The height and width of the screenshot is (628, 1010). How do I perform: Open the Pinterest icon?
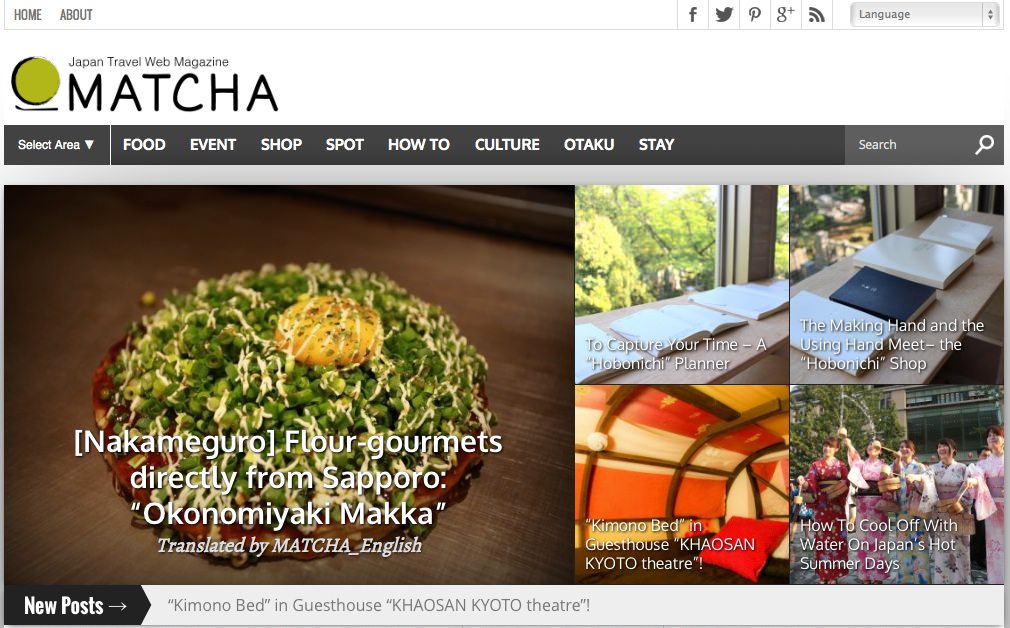(755, 14)
